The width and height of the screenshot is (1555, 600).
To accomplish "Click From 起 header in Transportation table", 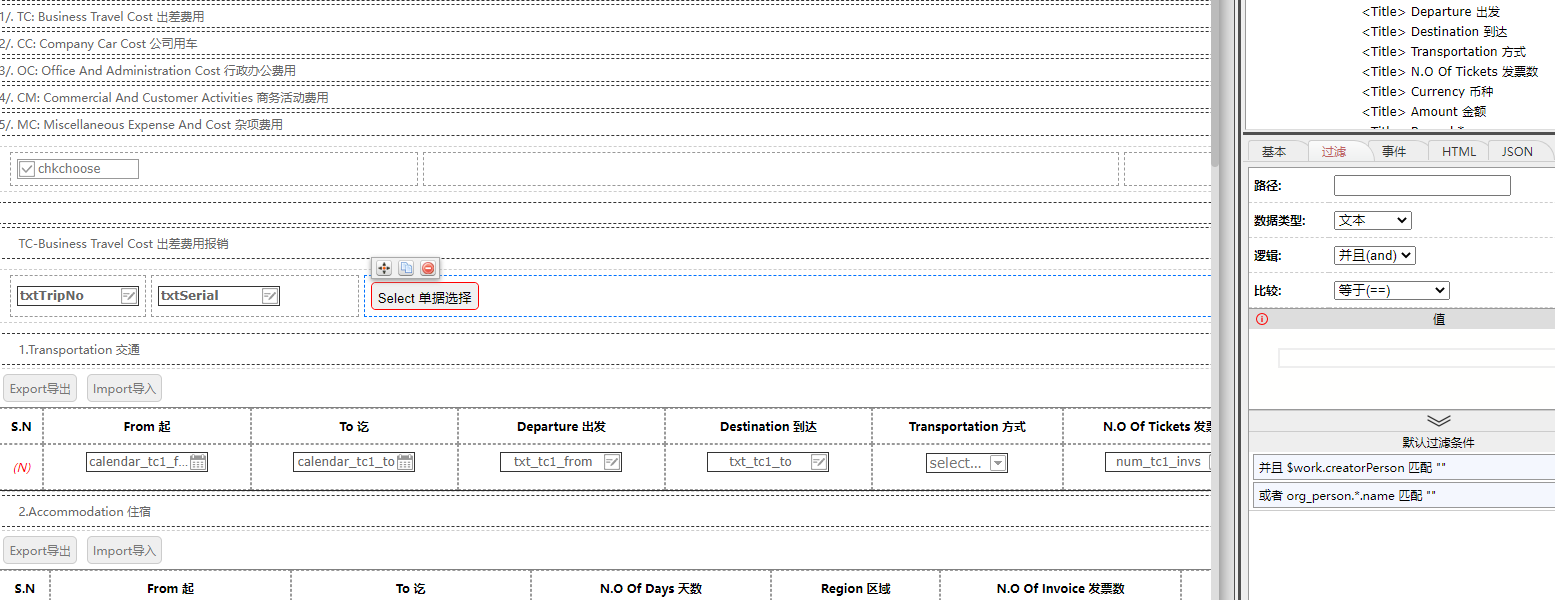I will (x=147, y=427).
